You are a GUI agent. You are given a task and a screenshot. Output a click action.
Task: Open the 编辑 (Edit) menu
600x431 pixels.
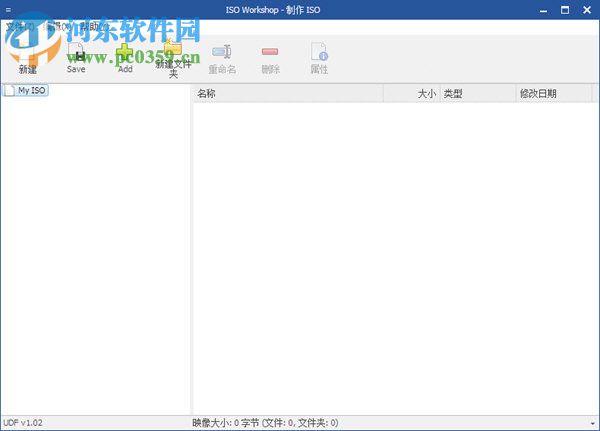point(56,26)
